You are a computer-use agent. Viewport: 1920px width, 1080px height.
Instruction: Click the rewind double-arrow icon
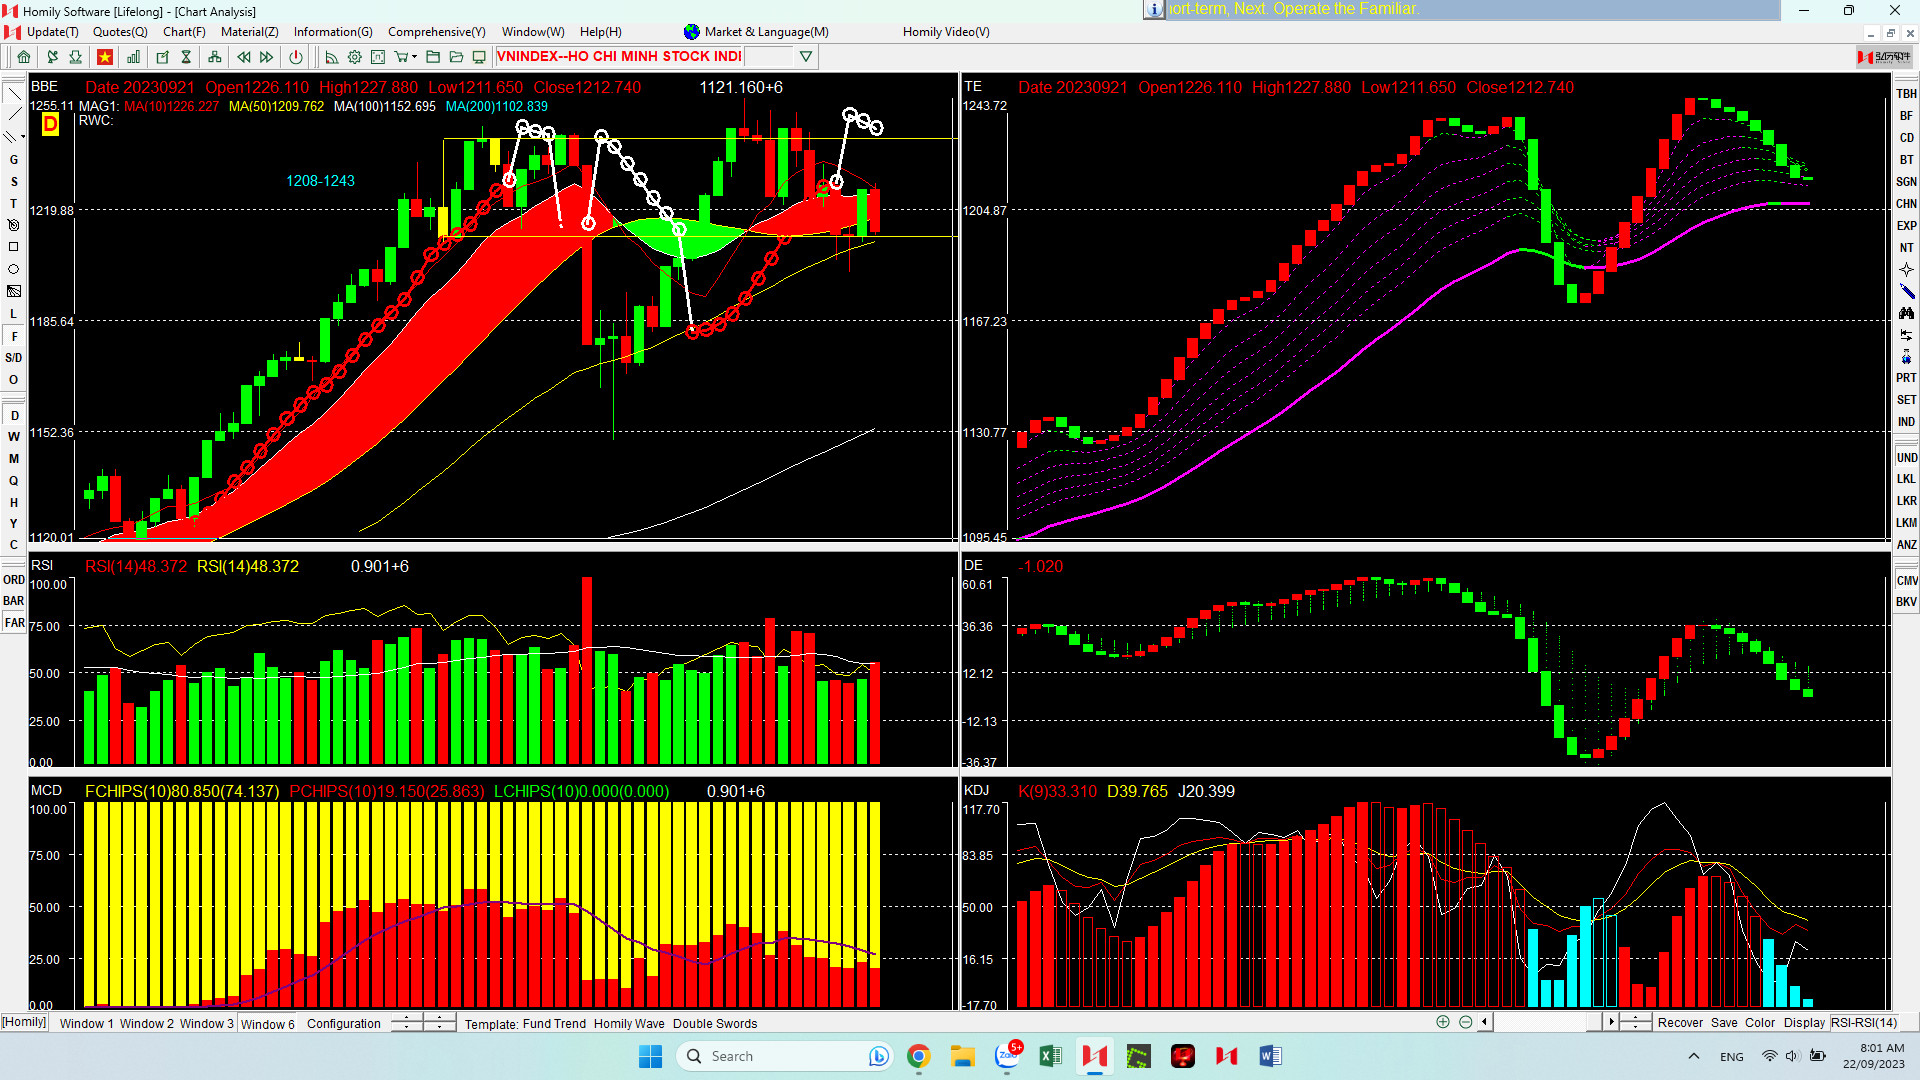(x=243, y=57)
